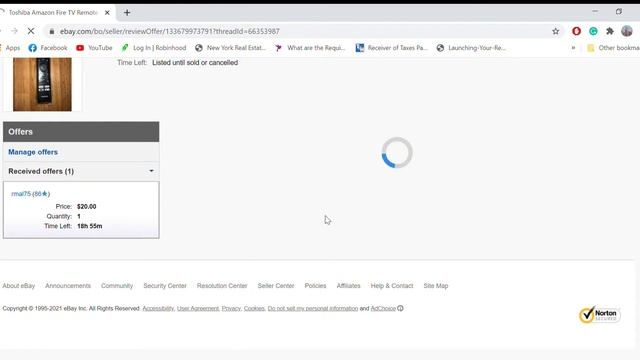Open the Extensions puzzle piece menu

tap(610, 31)
